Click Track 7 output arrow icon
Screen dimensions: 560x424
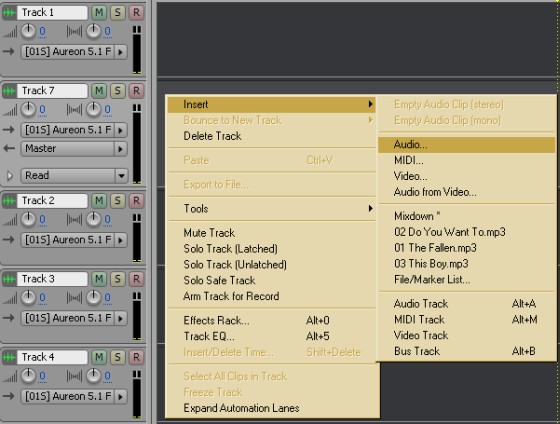click(9, 148)
